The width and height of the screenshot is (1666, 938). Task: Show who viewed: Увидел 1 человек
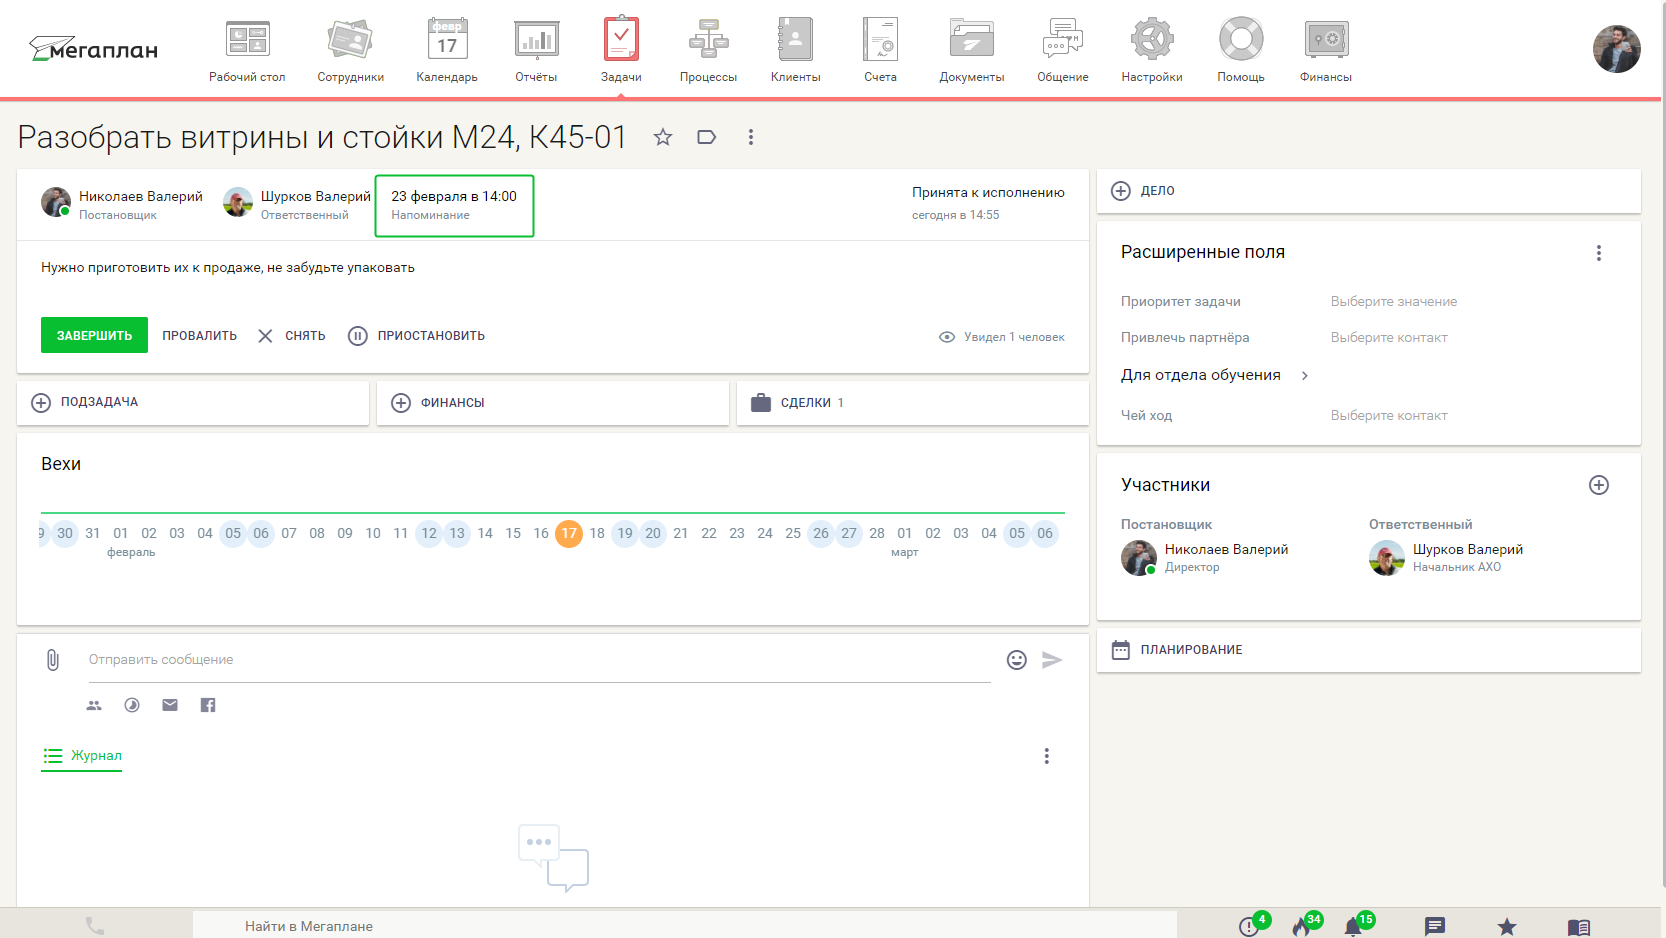pyautogui.click(x=1002, y=337)
